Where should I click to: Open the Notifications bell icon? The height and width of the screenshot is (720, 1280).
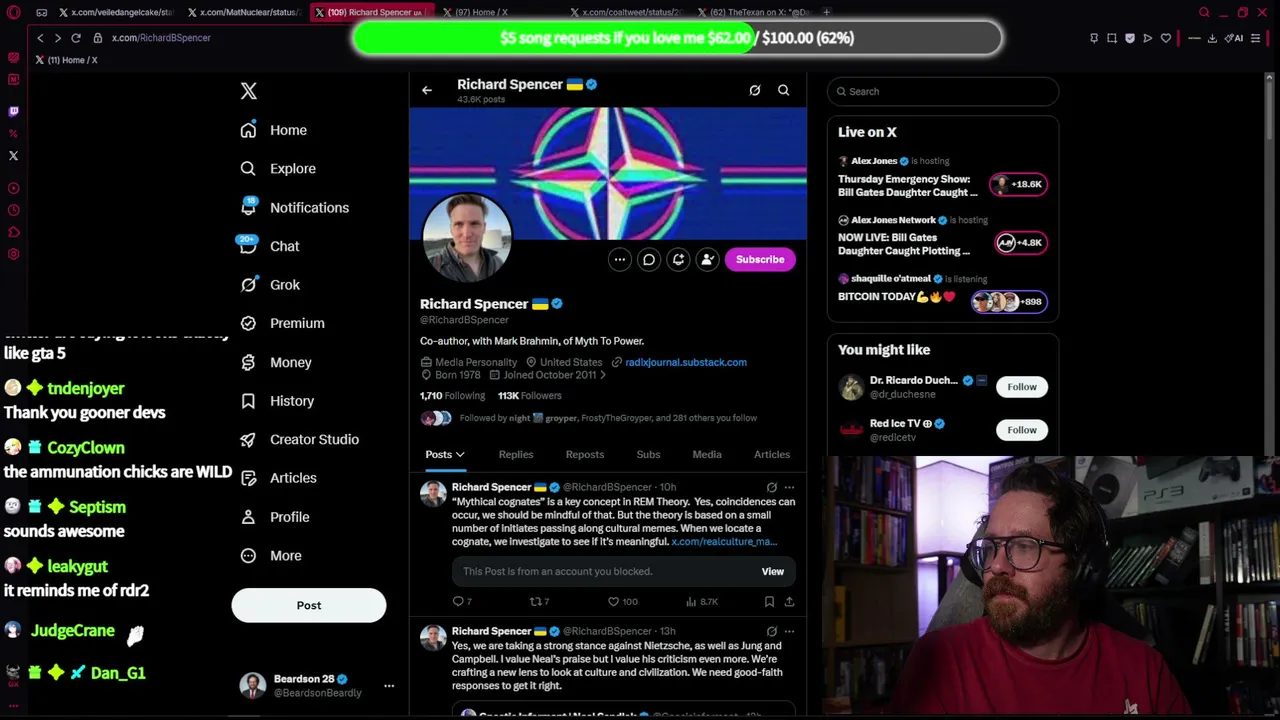point(248,207)
